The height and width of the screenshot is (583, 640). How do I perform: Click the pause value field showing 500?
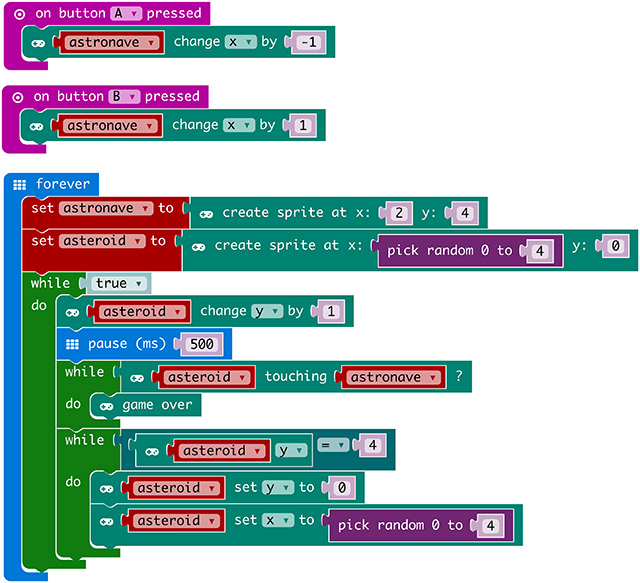tap(199, 344)
